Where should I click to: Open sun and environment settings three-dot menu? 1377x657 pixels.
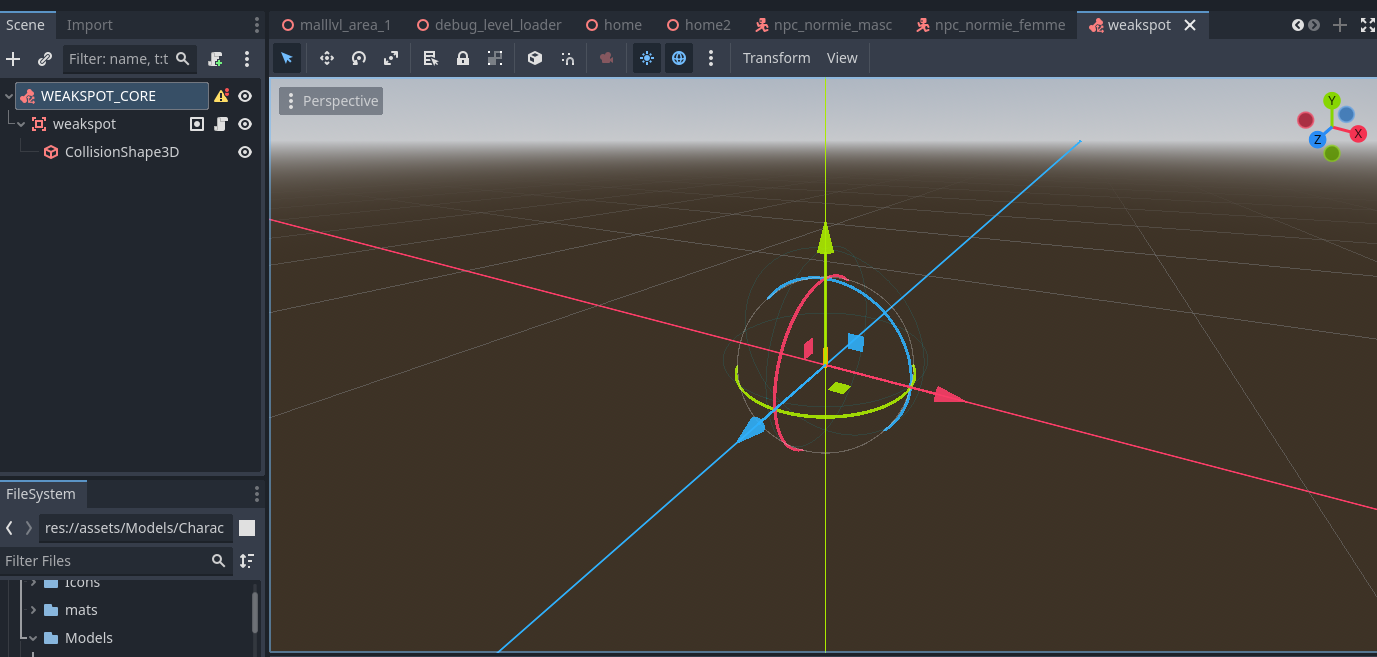pyautogui.click(x=711, y=58)
